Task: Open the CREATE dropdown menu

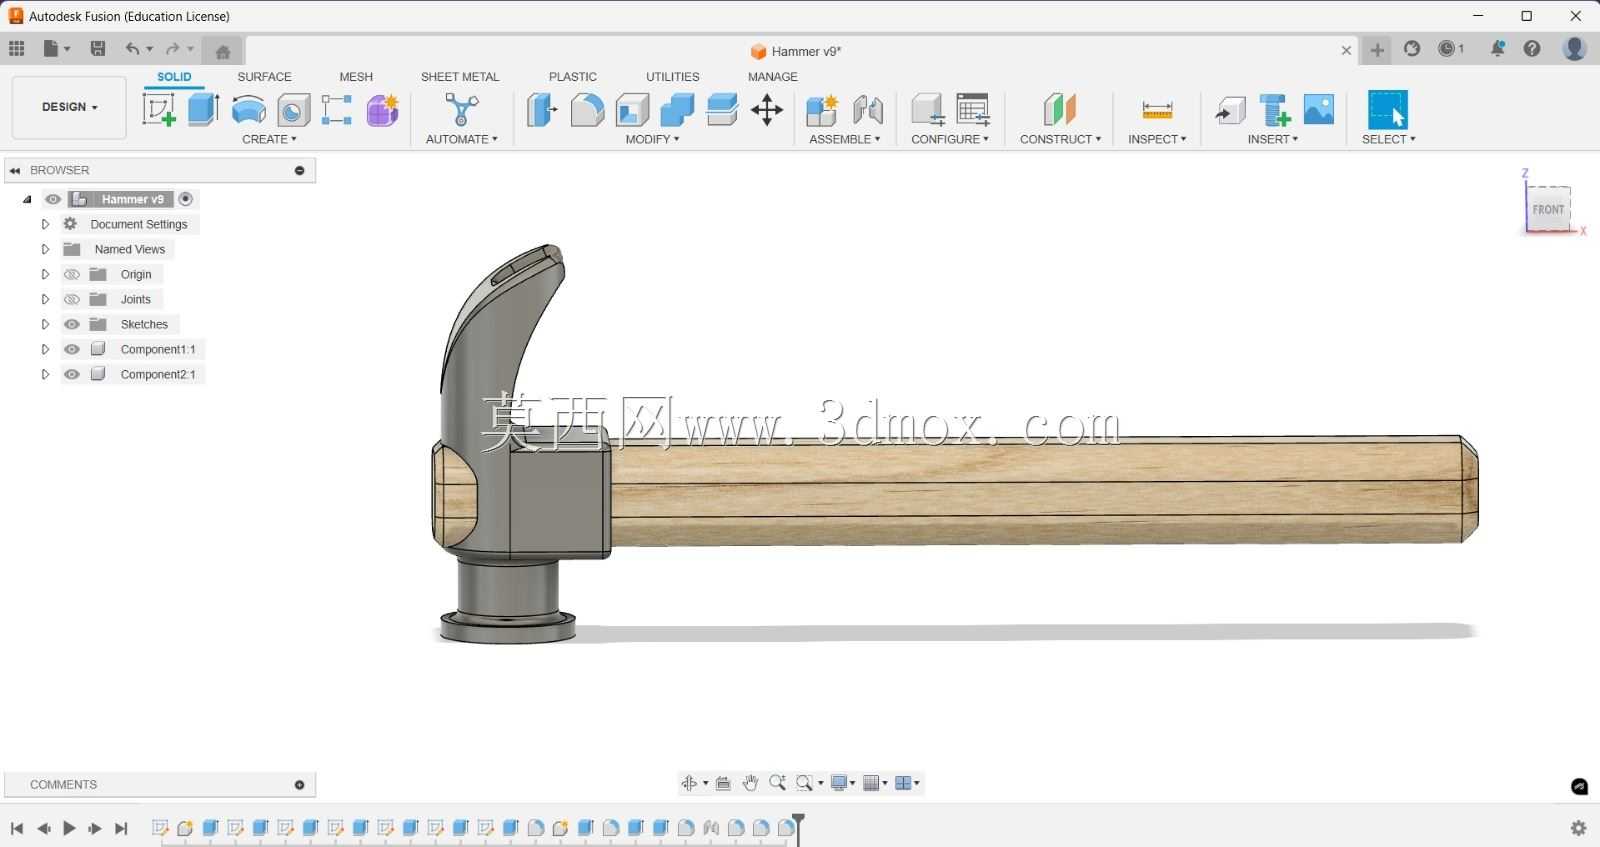Action: [x=269, y=139]
